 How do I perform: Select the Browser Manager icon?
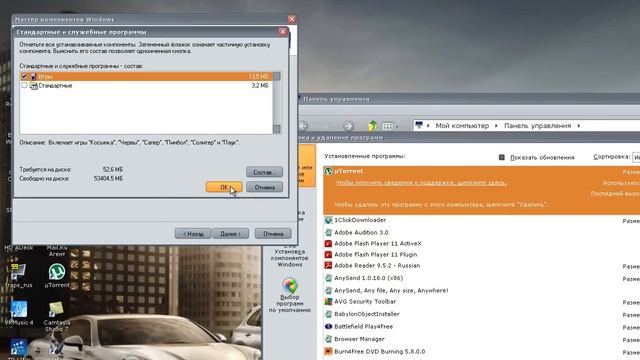[x=328, y=339]
